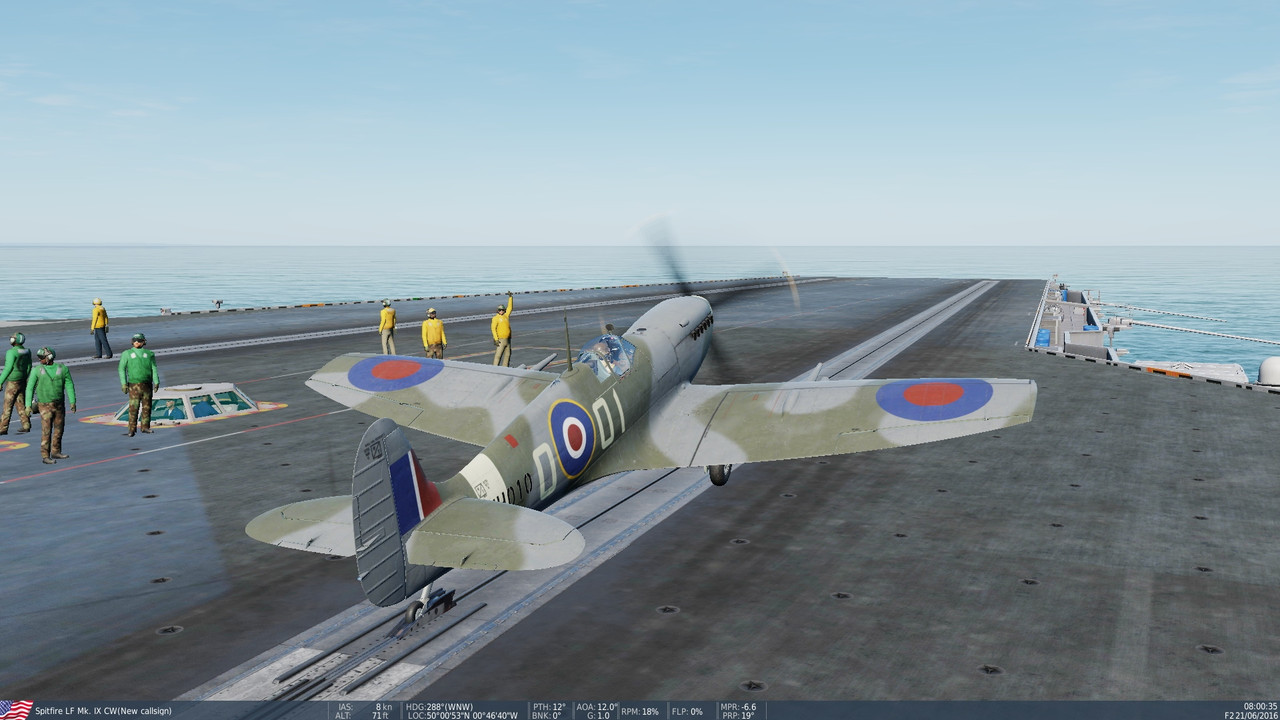This screenshot has height=720, width=1280.
Task: Click the angle of attack 'AOA: 12.0°'
Action: pyautogui.click(x=596, y=706)
